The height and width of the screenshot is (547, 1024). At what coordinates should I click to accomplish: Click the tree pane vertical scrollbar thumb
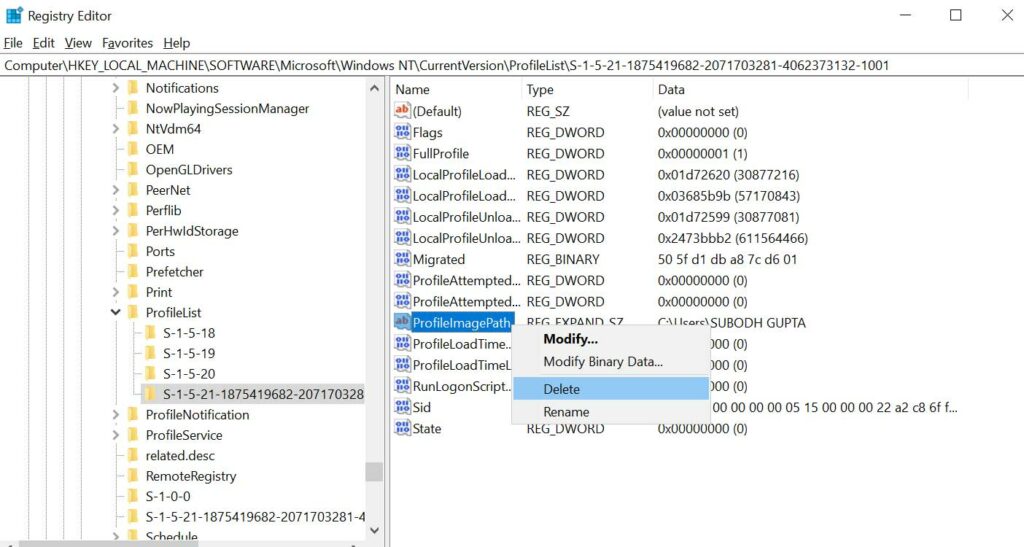(374, 471)
